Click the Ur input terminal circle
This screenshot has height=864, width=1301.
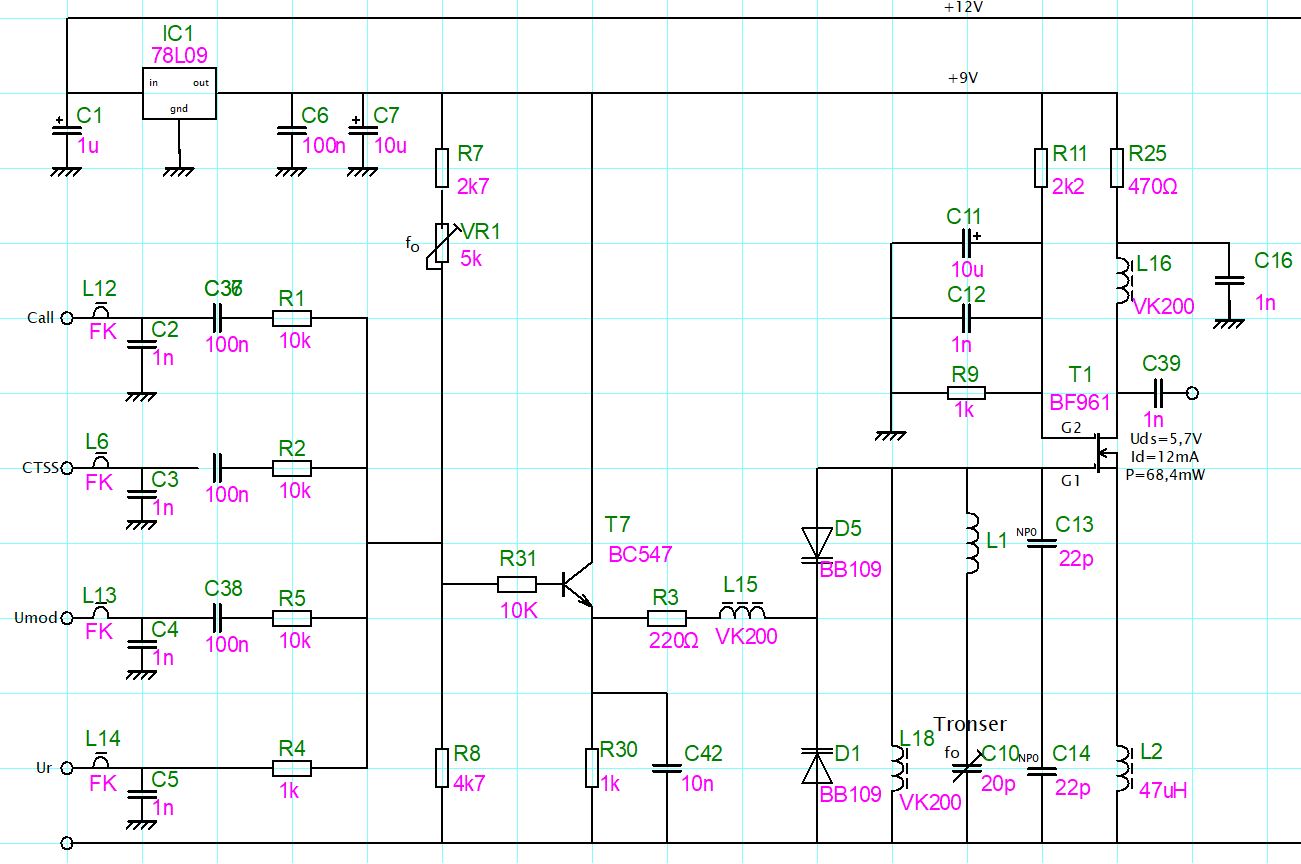pyautogui.click(x=67, y=768)
